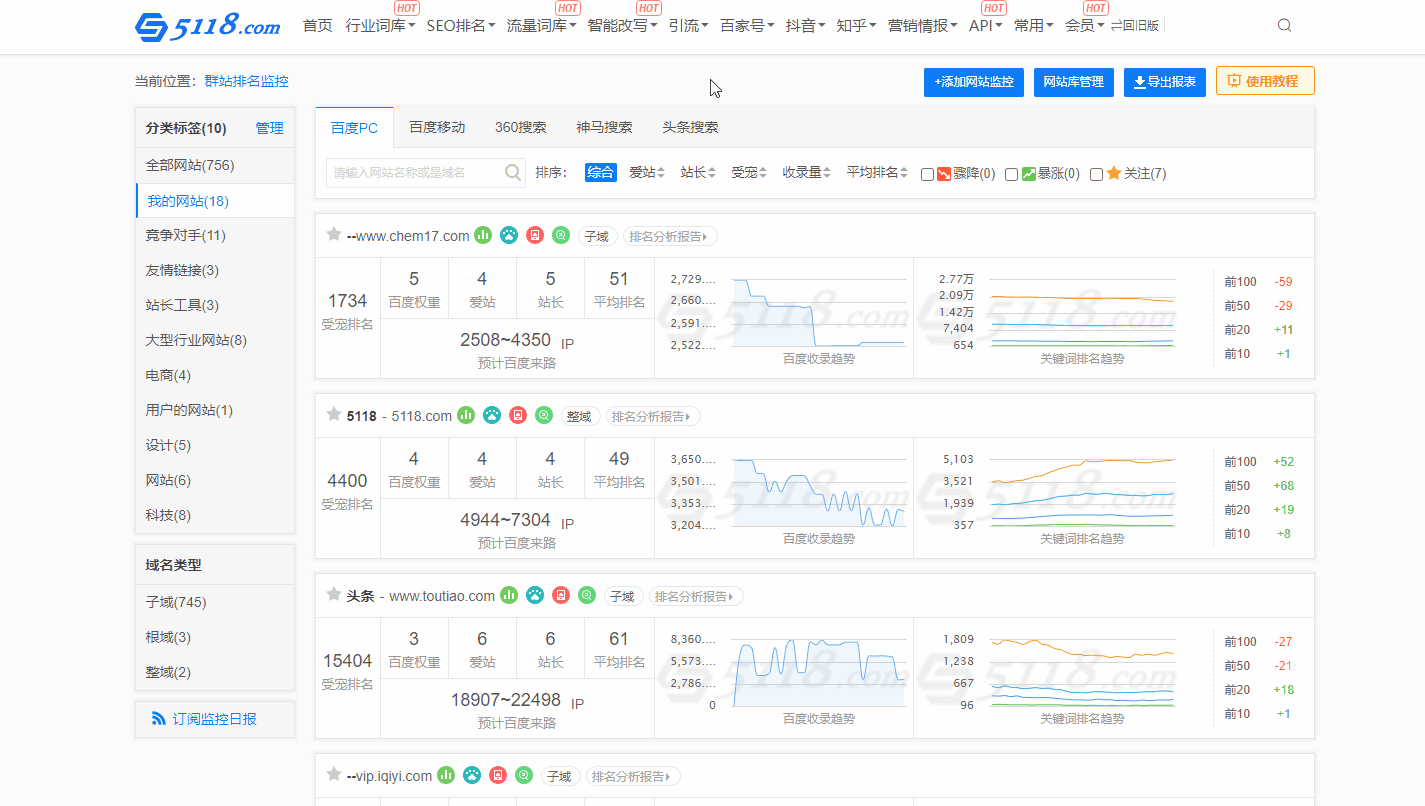Click the 导出报表 button
The width and height of the screenshot is (1425, 806).
[x=1165, y=82]
